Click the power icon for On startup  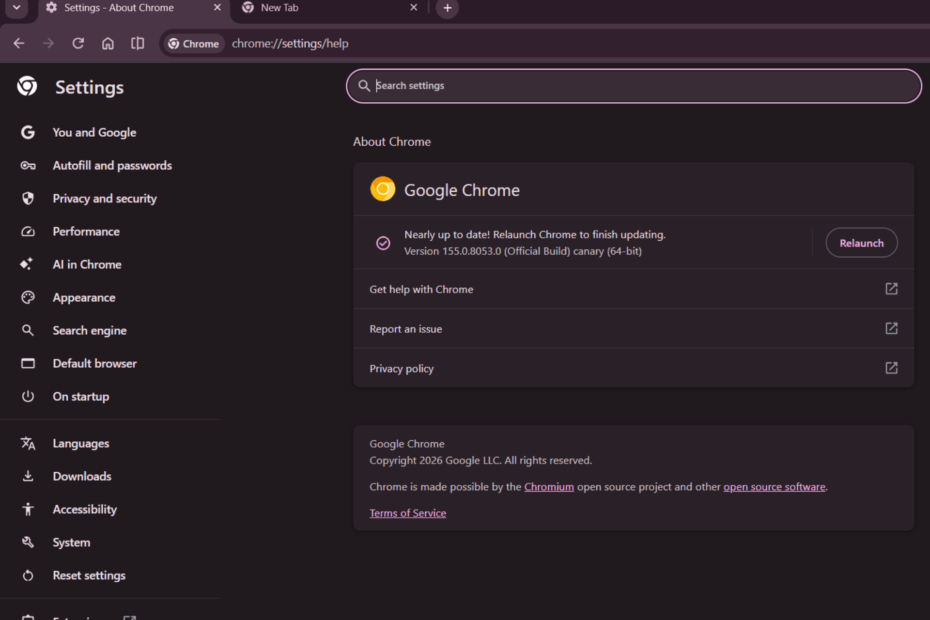tap(28, 396)
